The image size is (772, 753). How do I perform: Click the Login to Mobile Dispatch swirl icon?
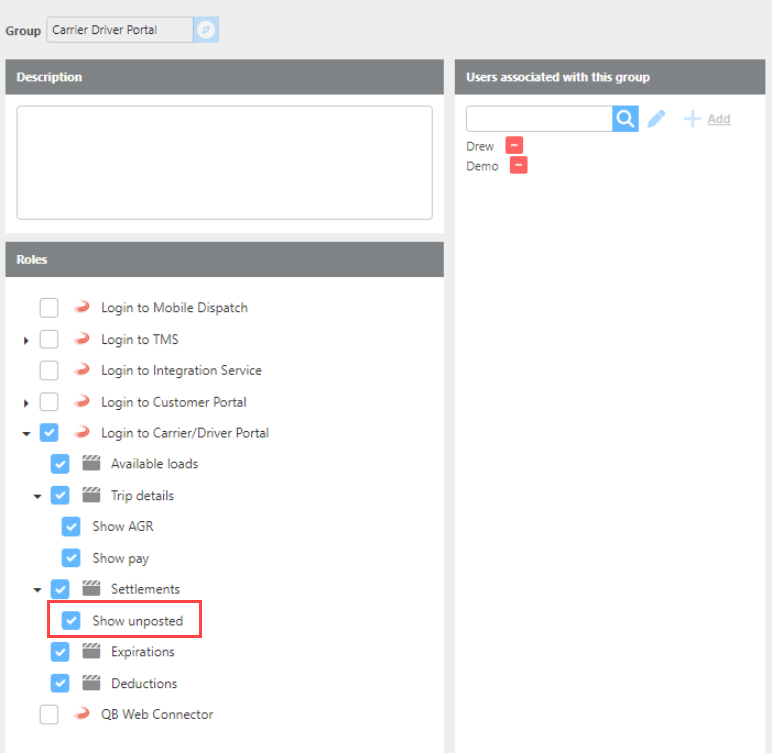point(82,308)
